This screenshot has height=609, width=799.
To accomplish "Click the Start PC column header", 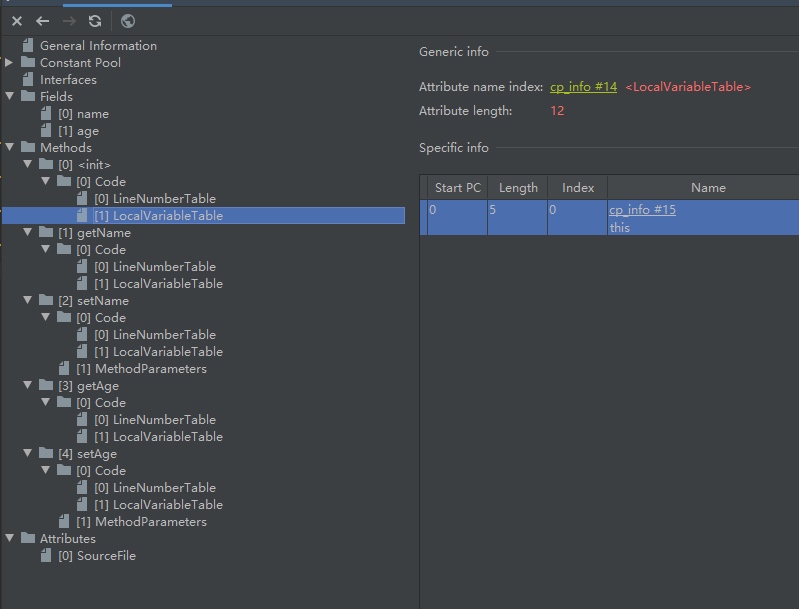I will coord(458,188).
